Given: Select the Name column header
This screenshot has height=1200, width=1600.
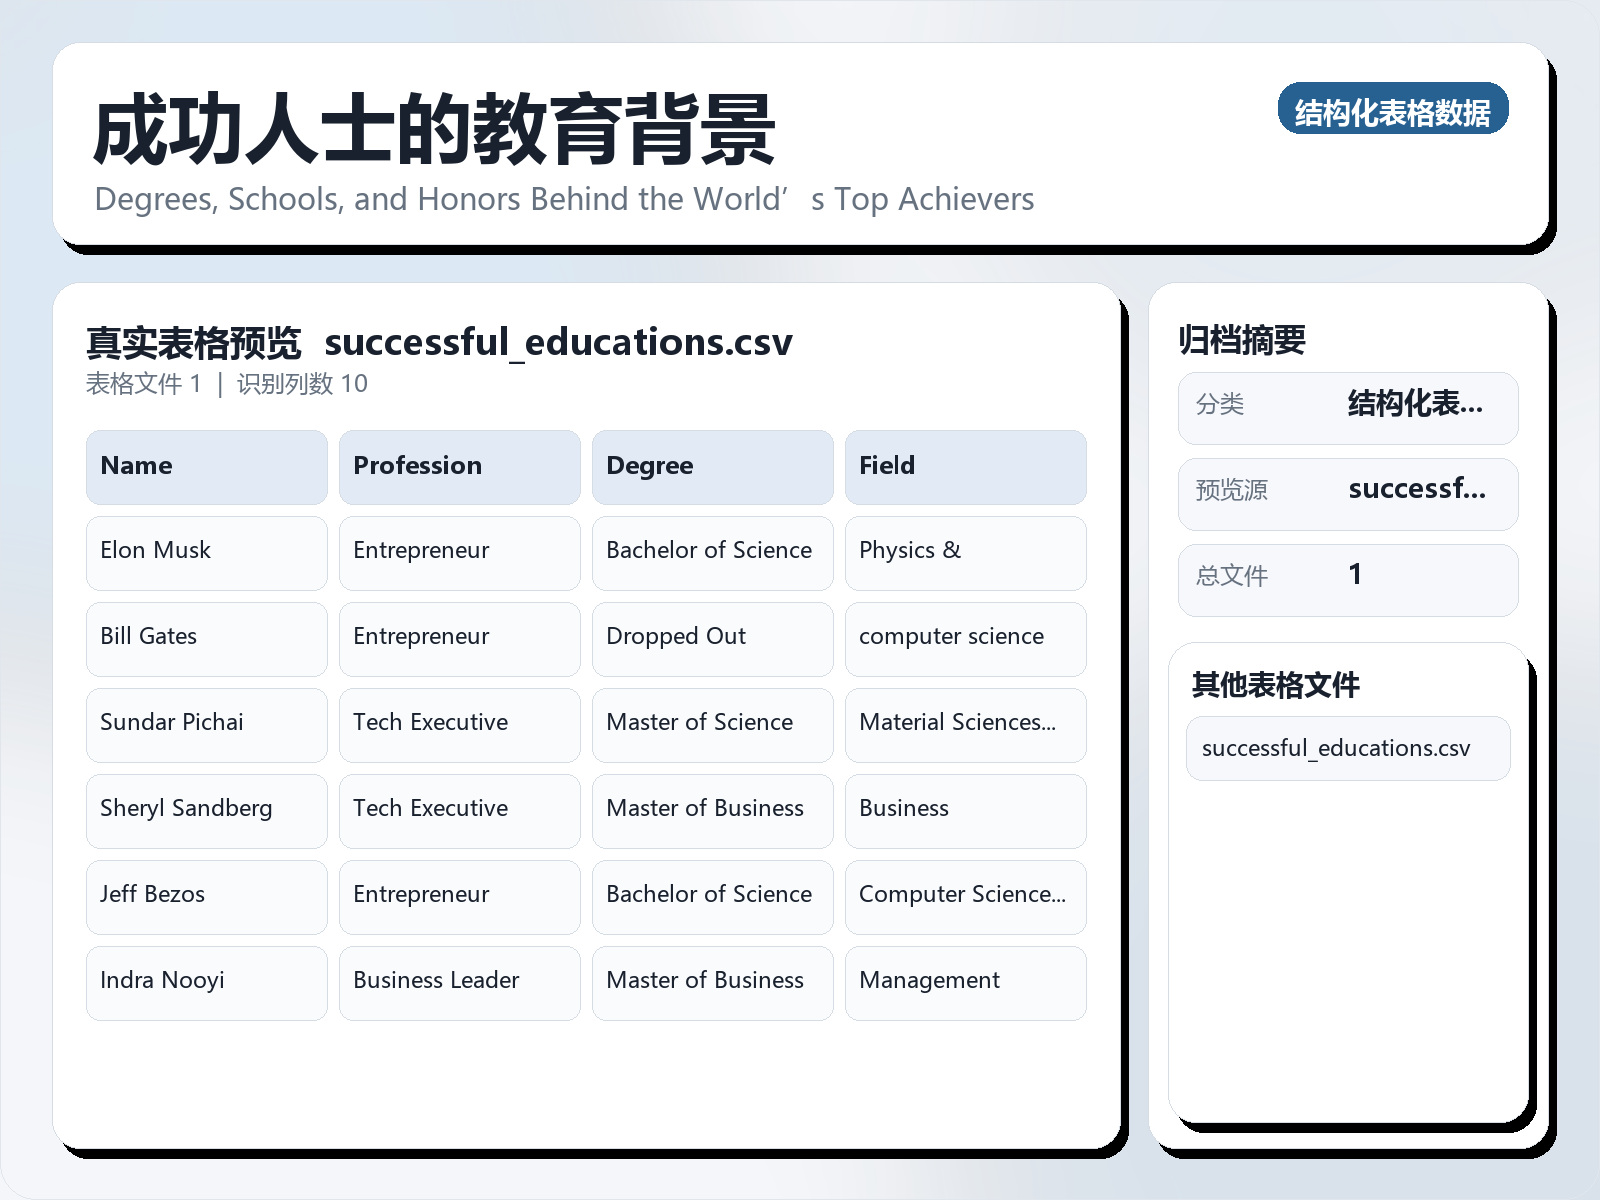Looking at the screenshot, I should [206, 466].
